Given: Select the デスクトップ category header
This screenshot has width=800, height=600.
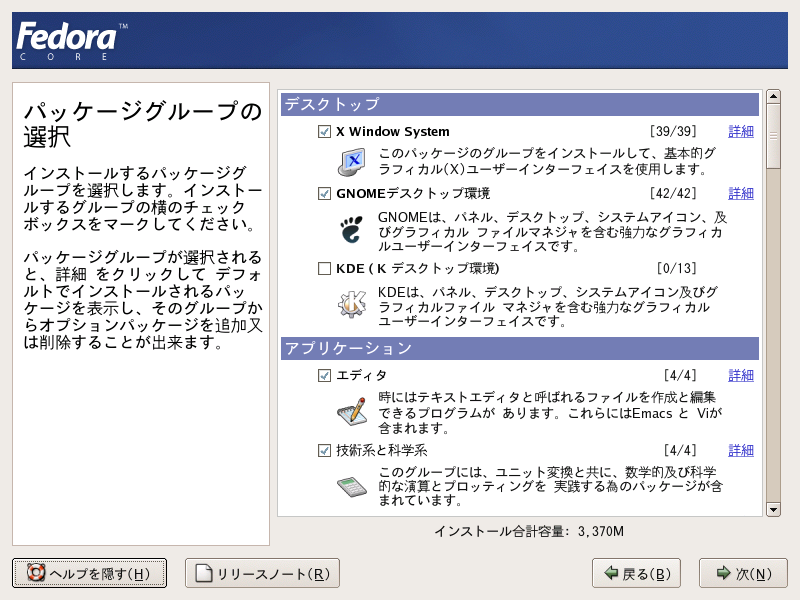Looking at the screenshot, I should click(519, 104).
